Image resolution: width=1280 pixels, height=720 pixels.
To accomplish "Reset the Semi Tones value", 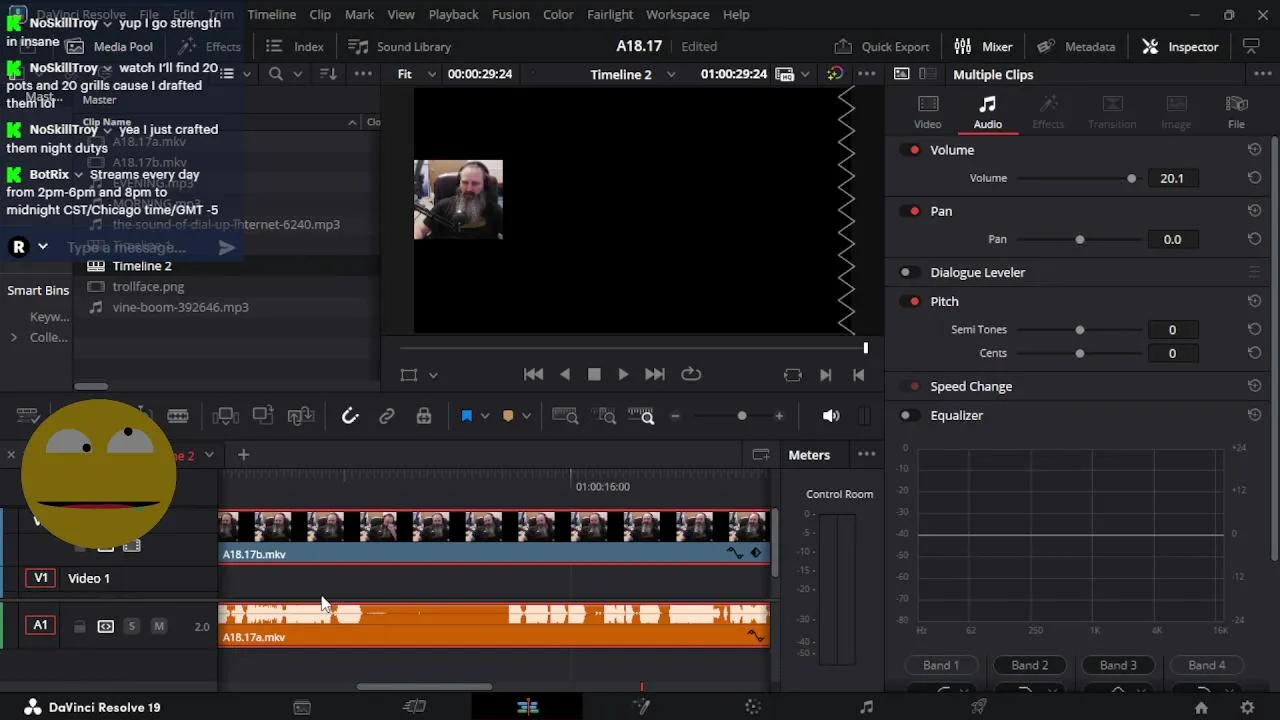I will (1254, 329).
